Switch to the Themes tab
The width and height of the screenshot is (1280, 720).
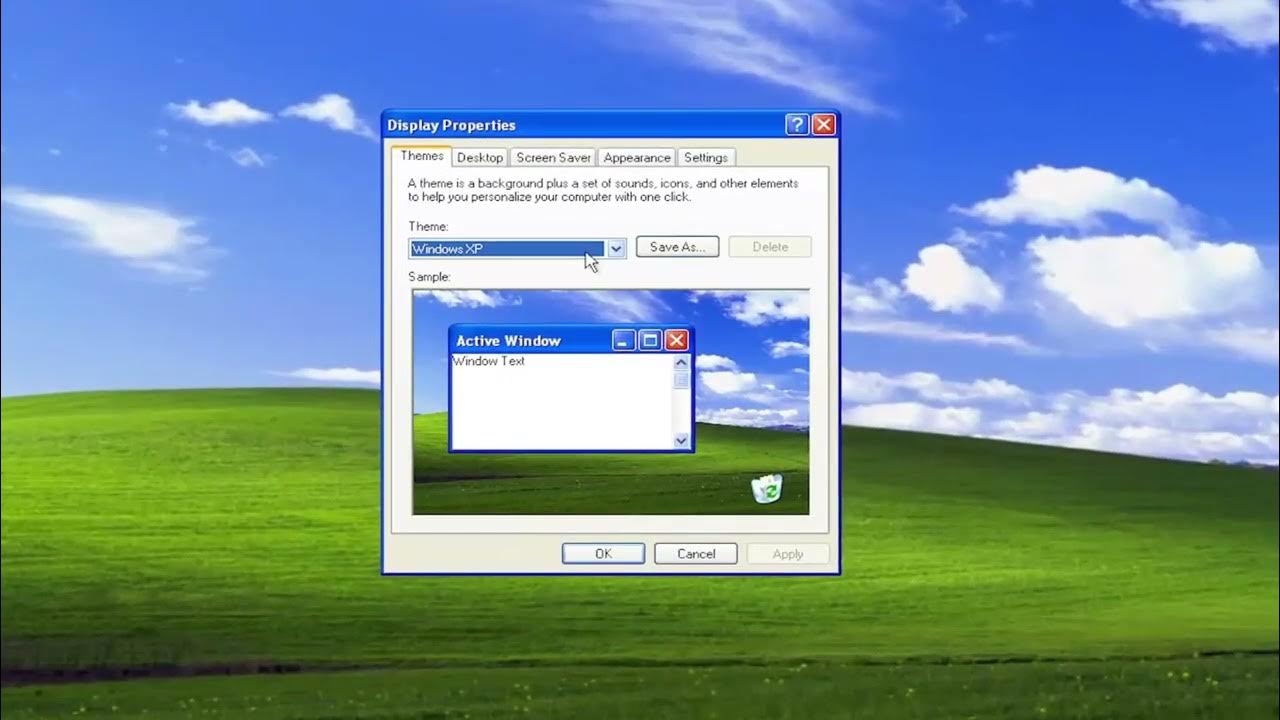click(422, 156)
